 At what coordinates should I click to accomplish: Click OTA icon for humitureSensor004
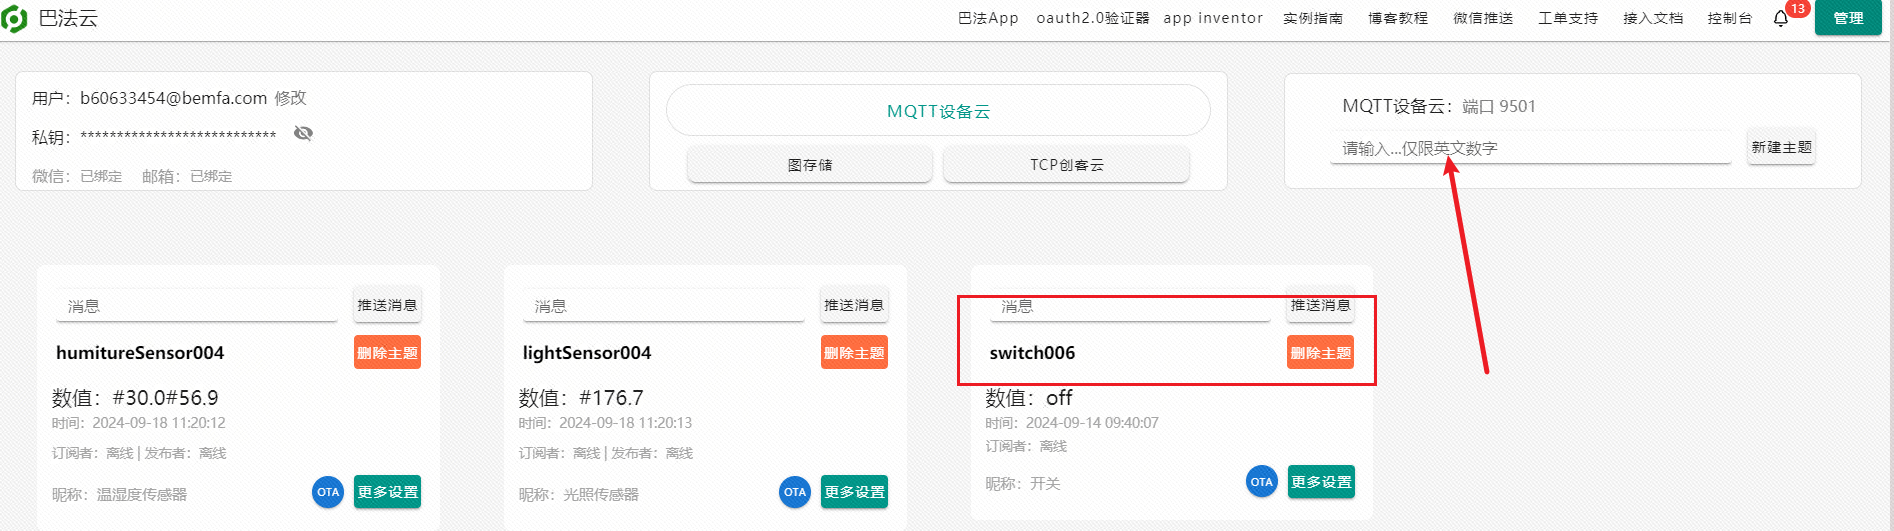point(328,492)
